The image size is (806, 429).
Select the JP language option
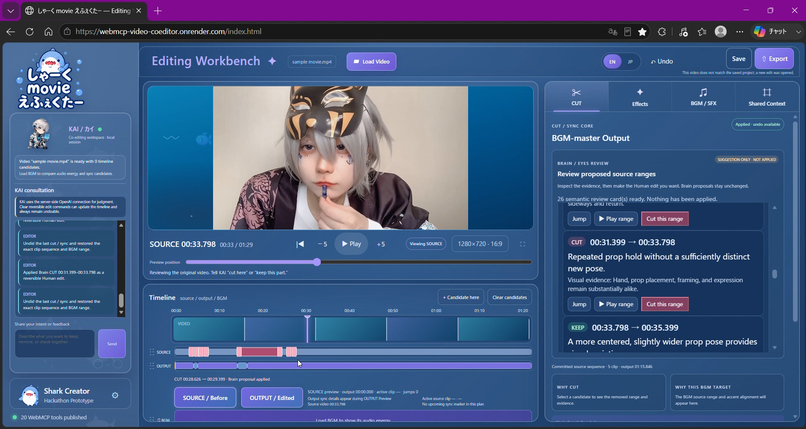pyautogui.click(x=630, y=62)
